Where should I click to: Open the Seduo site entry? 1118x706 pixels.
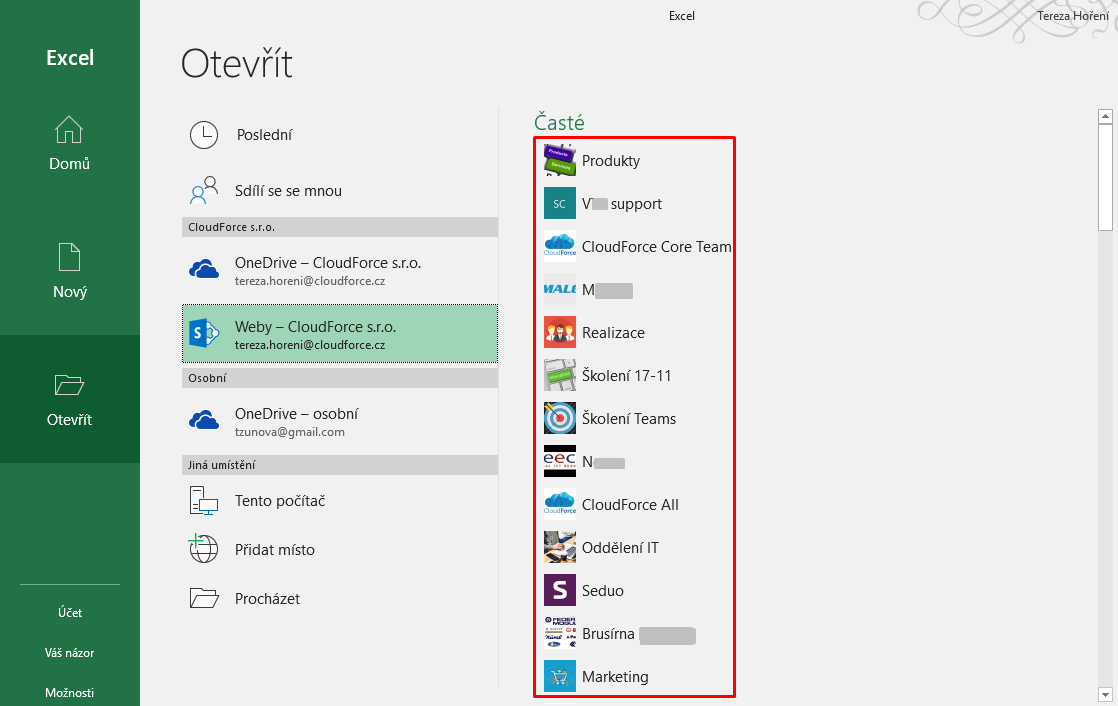[602, 591]
